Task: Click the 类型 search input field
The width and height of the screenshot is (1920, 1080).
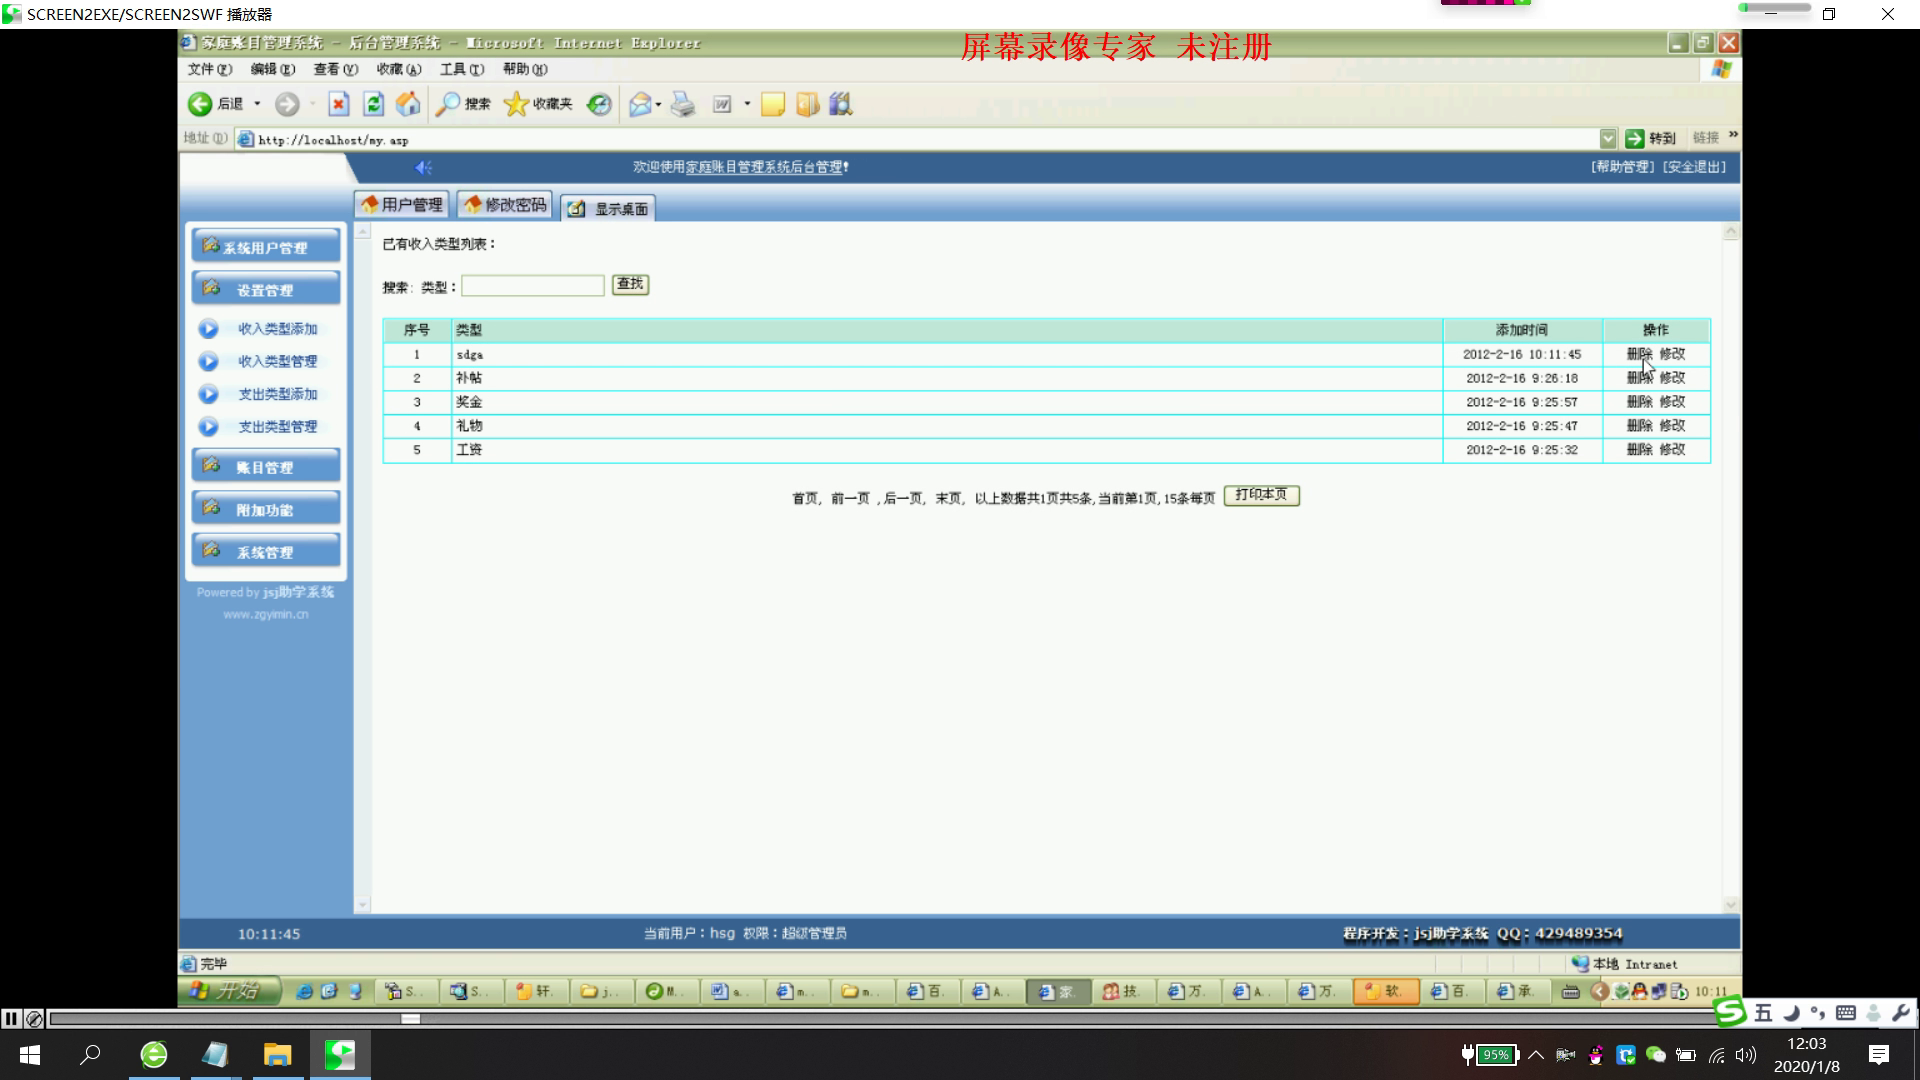Action: pyautogui.click(x=533, y=286)
